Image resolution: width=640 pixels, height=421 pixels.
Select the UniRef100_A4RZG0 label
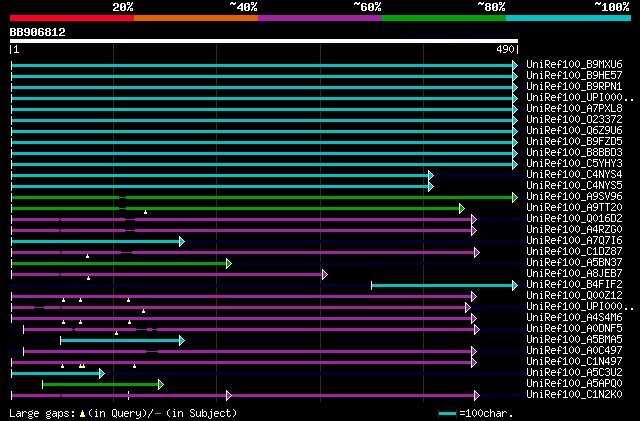click(574, 230)
